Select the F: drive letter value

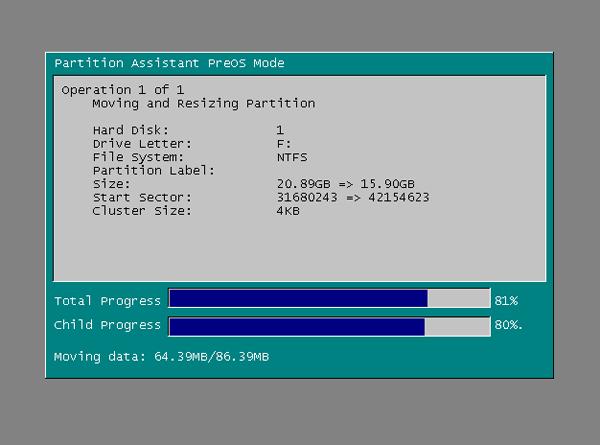(x=284, y=144)
